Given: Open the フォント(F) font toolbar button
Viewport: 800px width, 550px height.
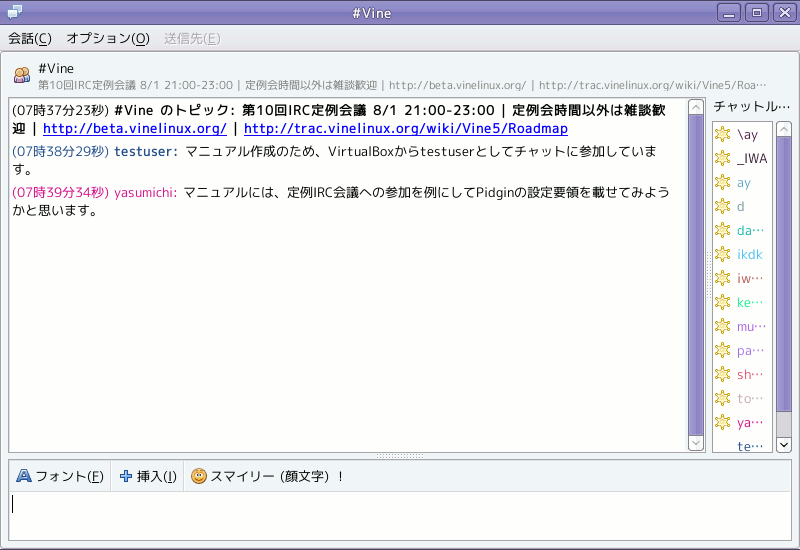Looking at the screenshot, I should pyautogui.click(x=60, y=476).
